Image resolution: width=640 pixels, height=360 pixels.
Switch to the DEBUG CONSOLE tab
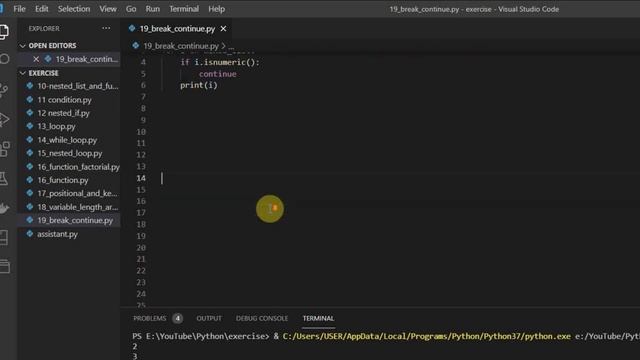262,318
